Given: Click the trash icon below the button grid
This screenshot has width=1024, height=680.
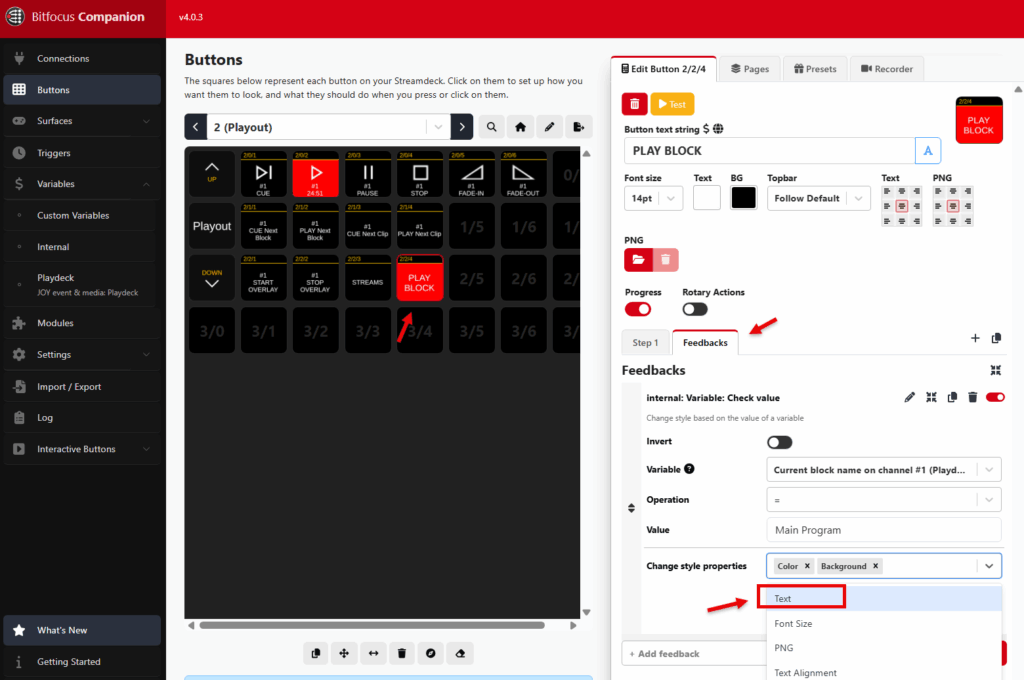Looking at the screenshot, I should [401, 653].
